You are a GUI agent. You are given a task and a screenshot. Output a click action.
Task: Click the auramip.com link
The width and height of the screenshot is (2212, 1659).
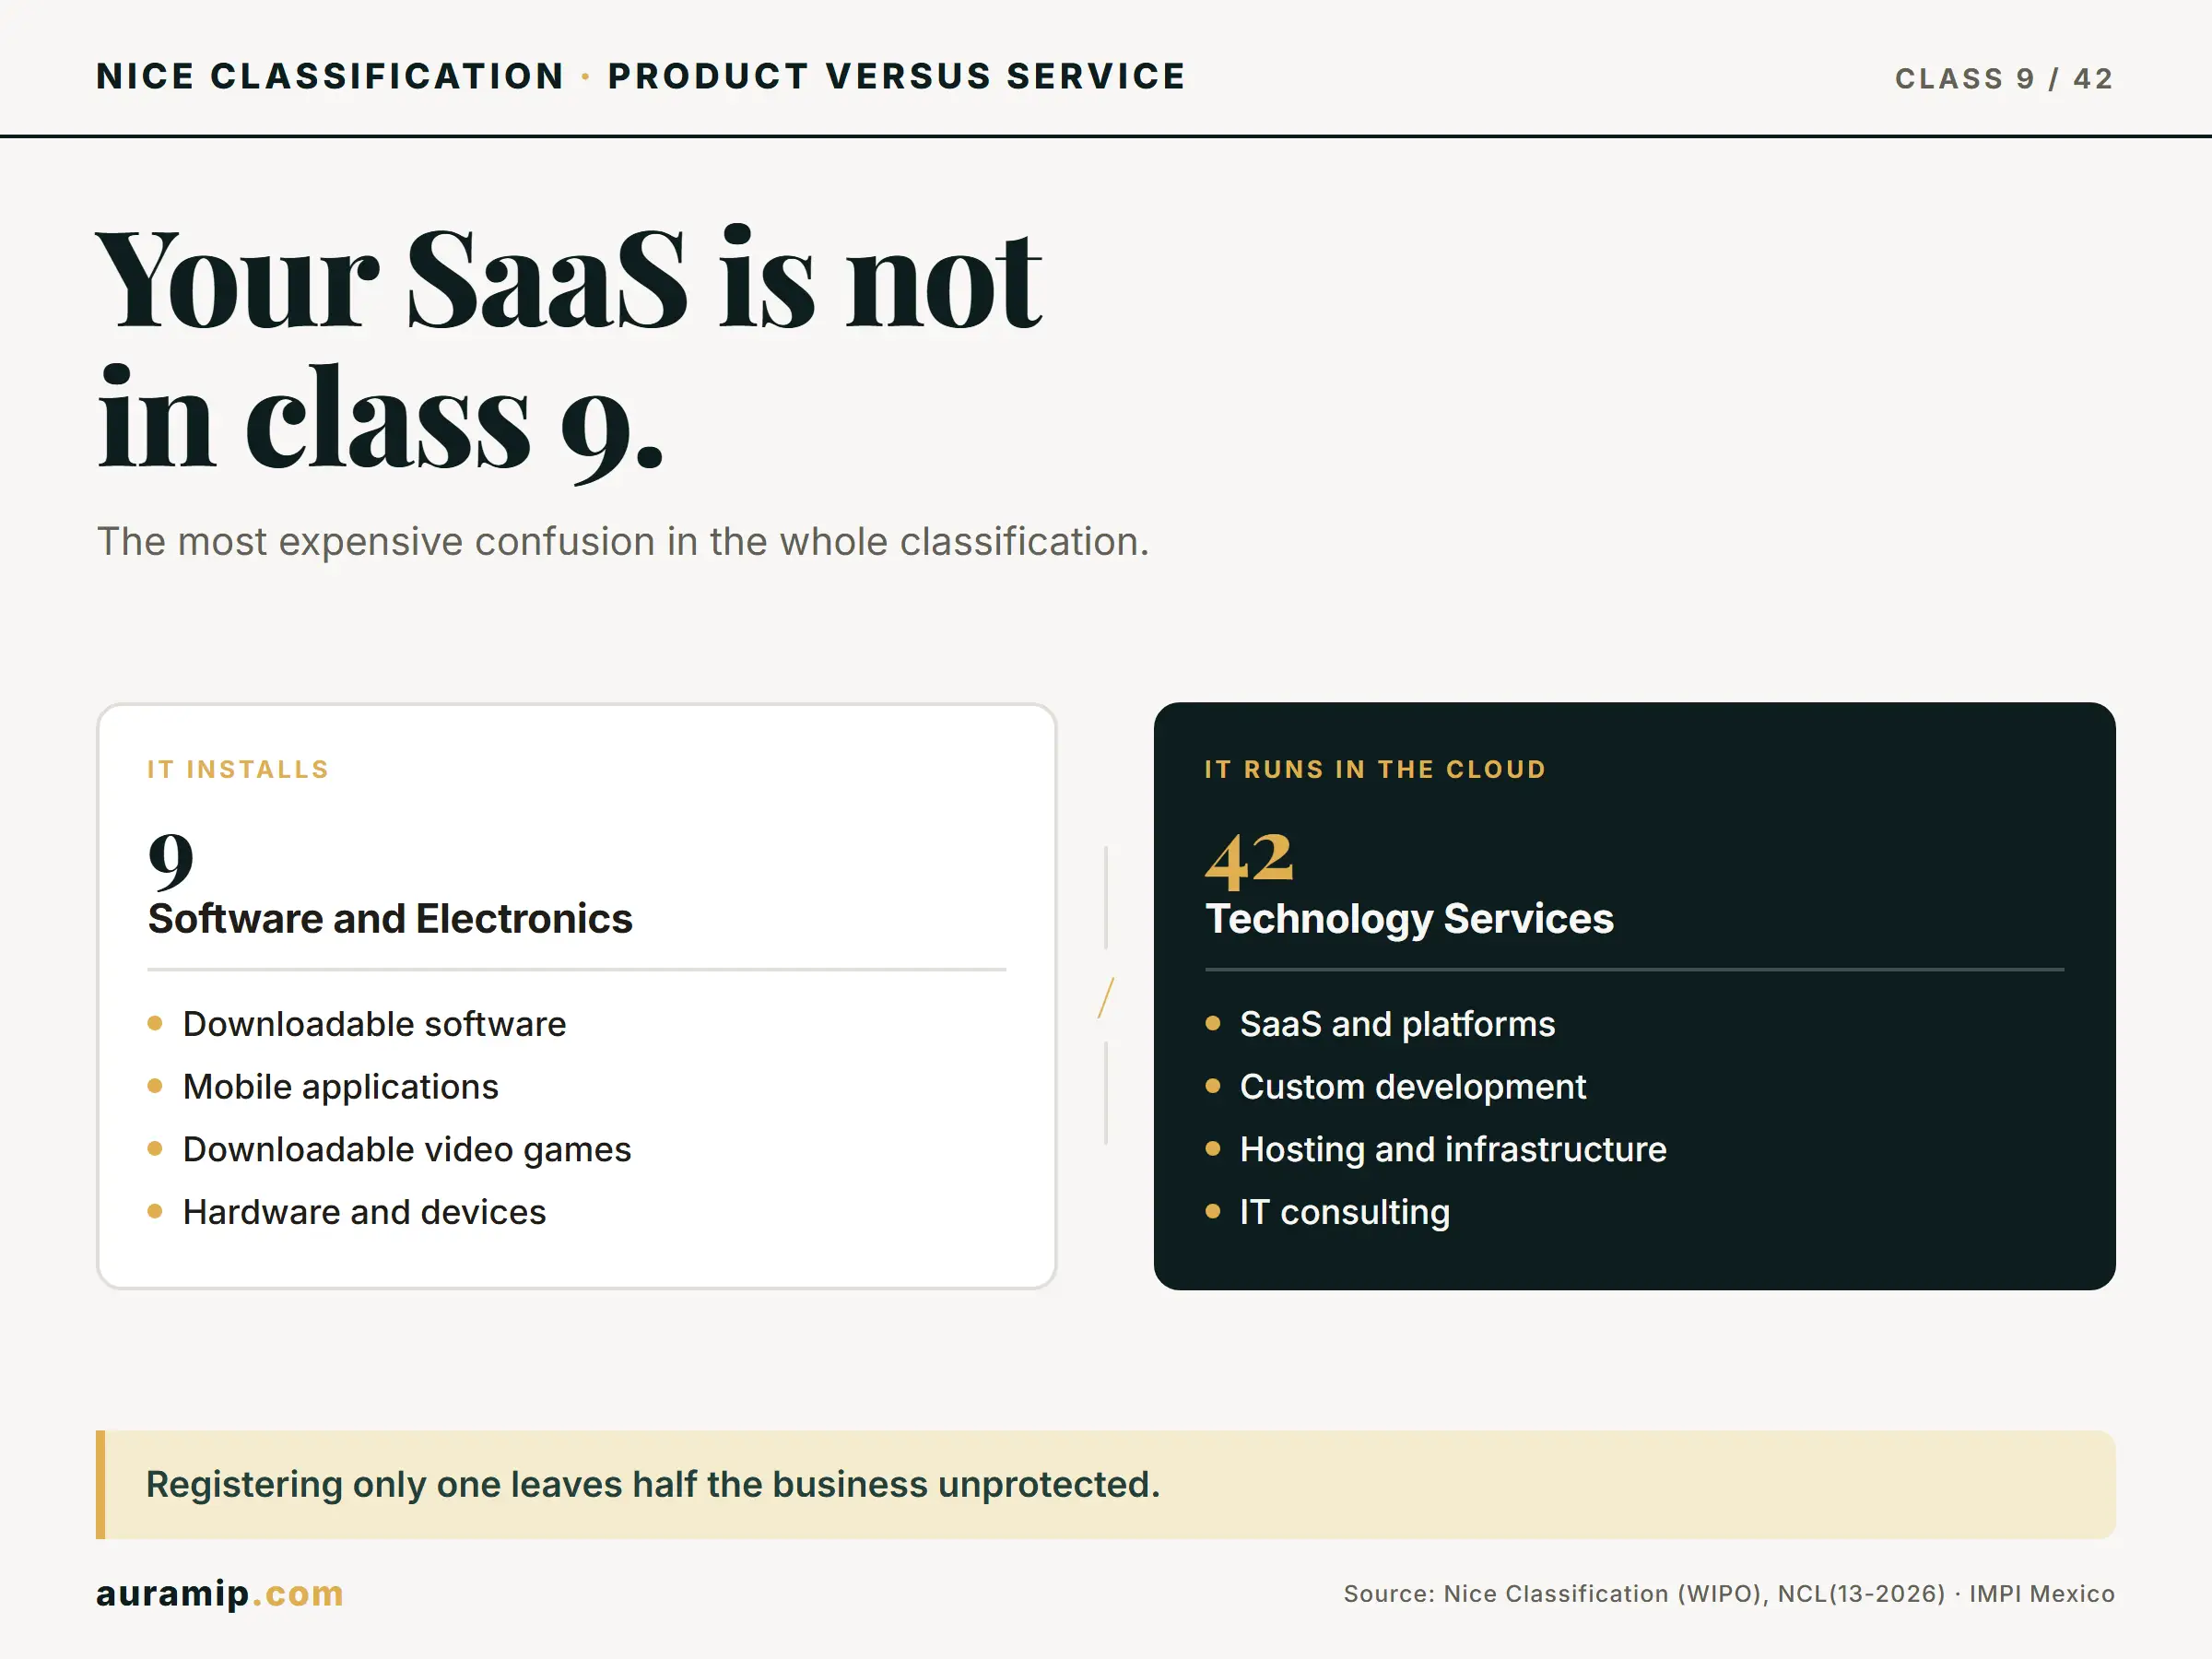pos(220,1593)
